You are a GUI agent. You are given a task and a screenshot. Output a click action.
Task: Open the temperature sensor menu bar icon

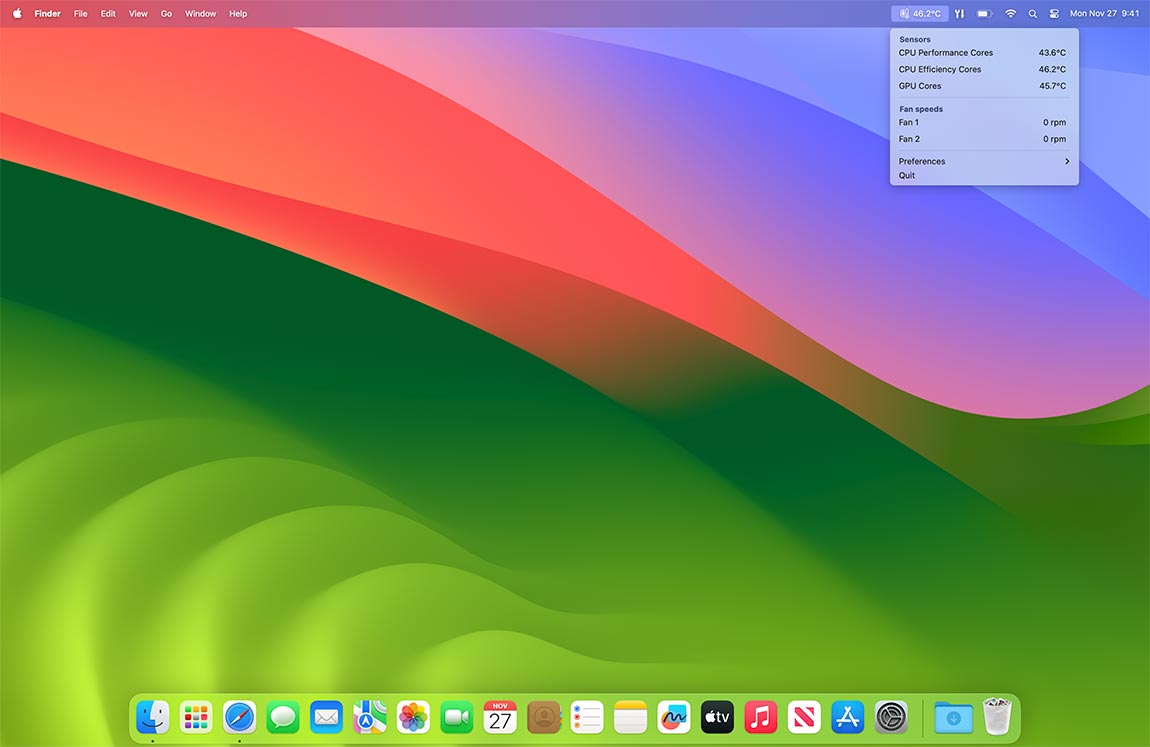(x=918, y=13)
